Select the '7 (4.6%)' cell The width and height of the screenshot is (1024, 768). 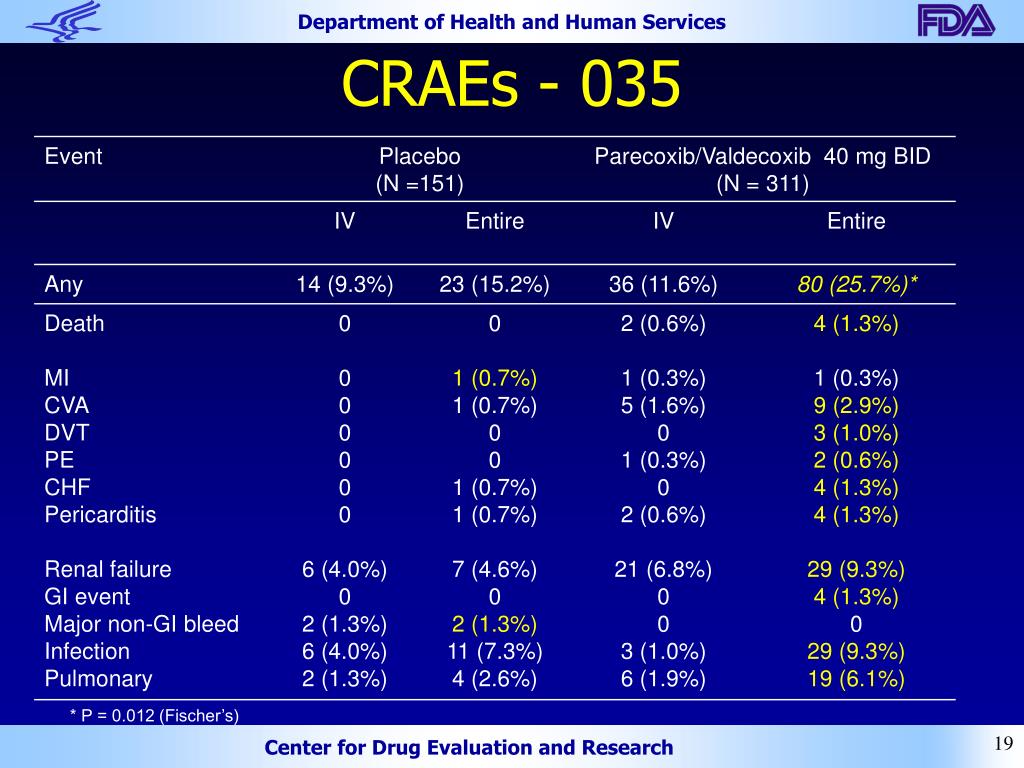coord(494,569)
